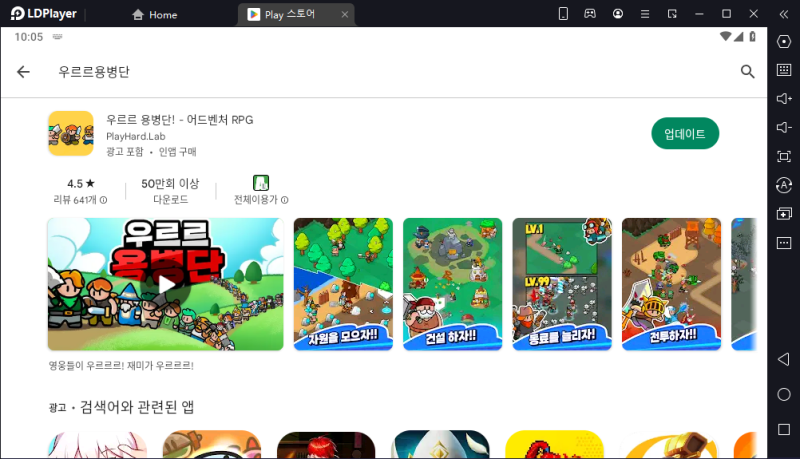Click the battery status icon
The image size is (800, 459).
pos(753,36)
